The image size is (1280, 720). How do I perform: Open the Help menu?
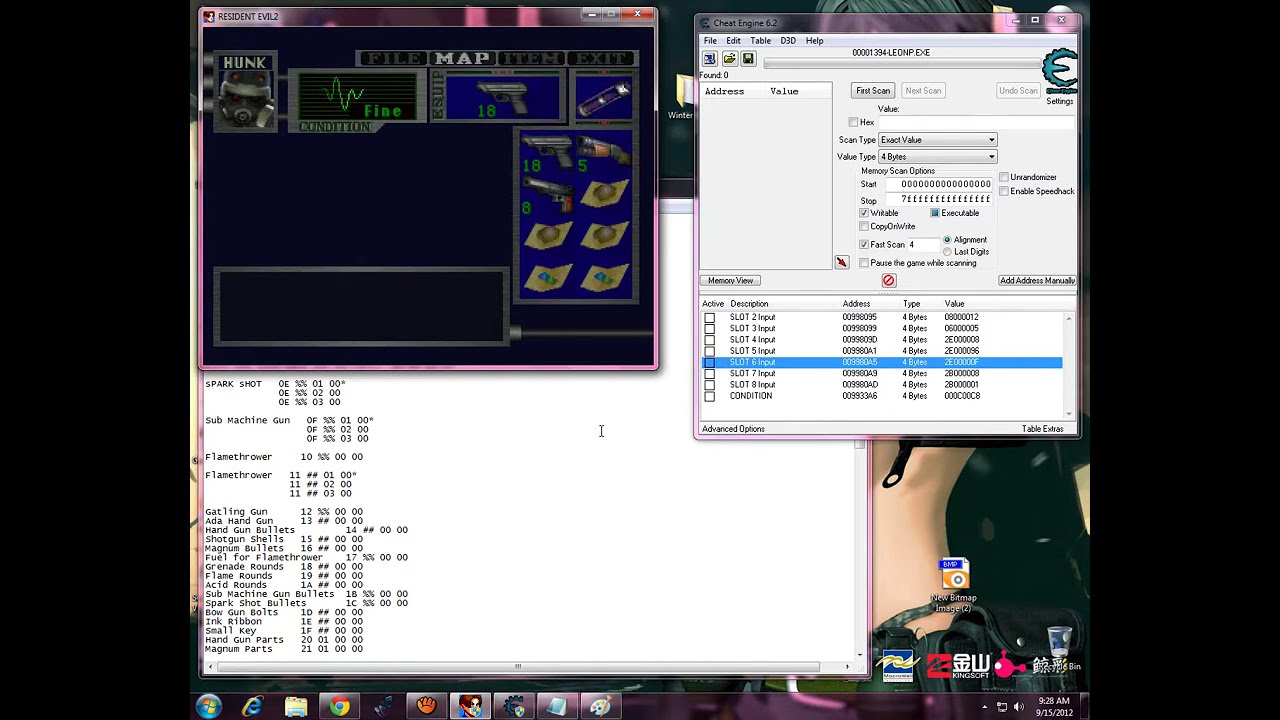pos(815,41)
